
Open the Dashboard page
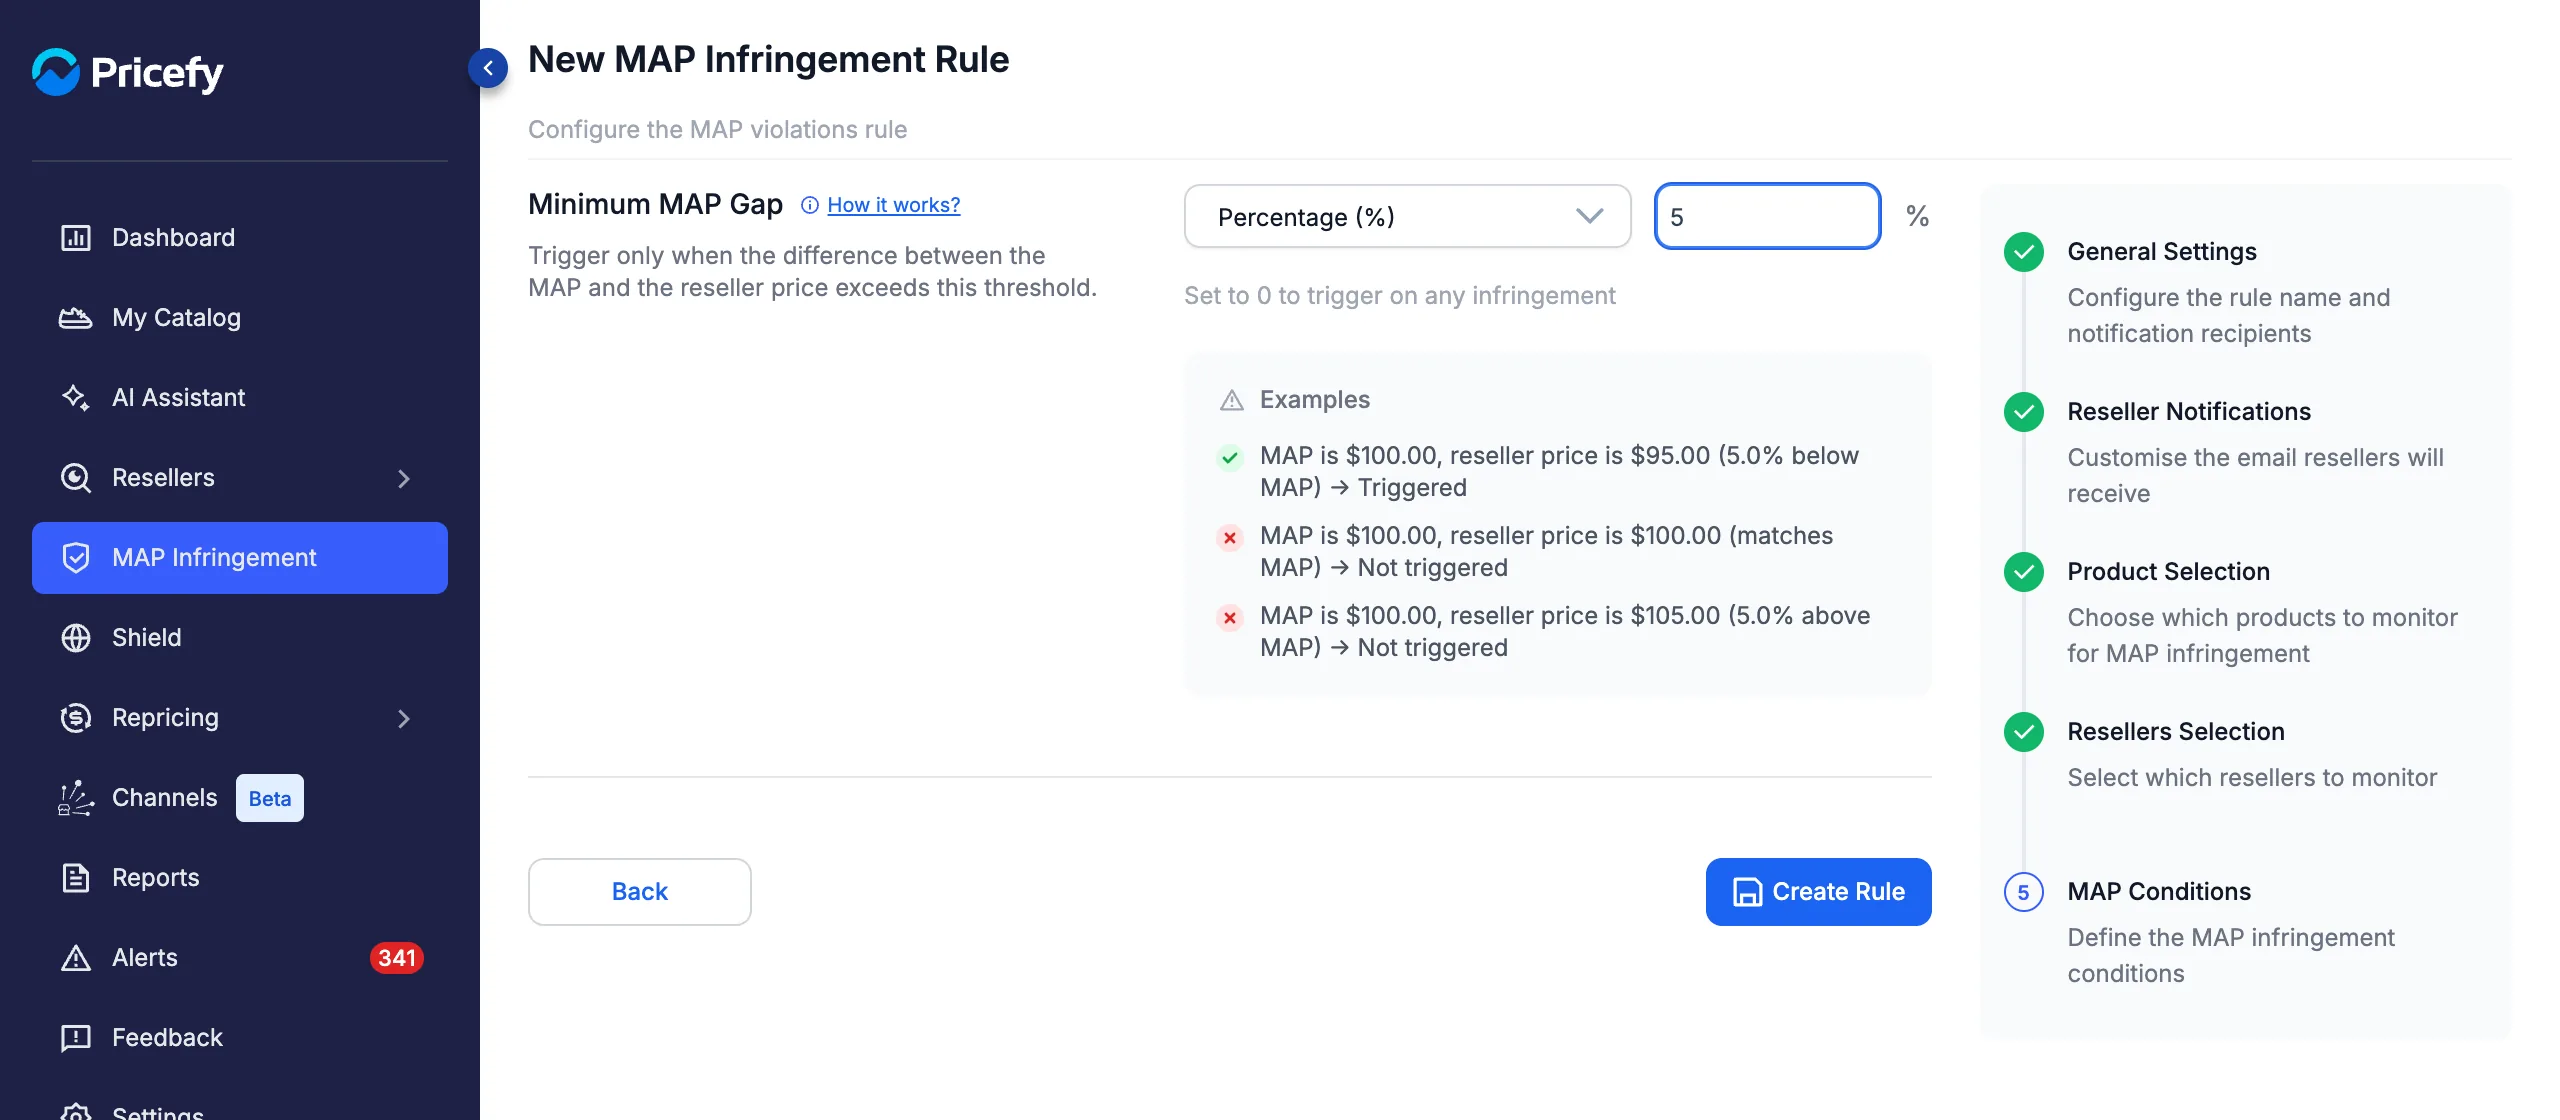[240, 238]
